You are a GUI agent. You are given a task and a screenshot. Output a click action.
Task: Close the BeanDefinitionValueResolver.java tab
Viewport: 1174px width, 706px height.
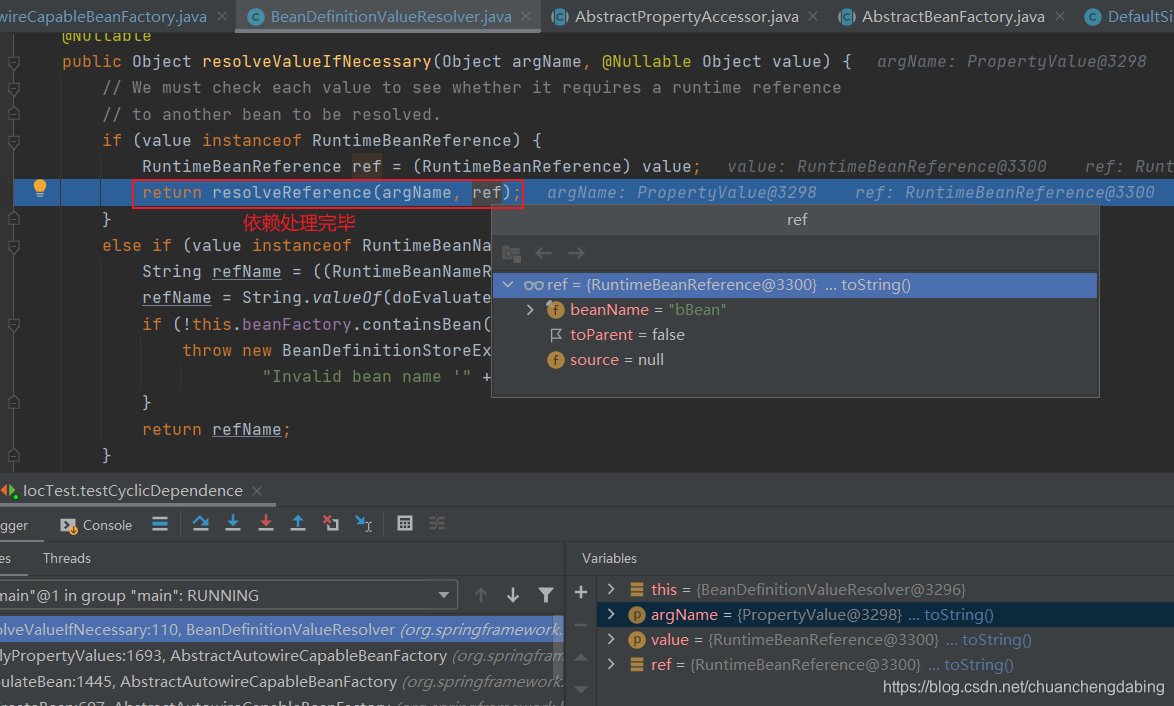[x=526, y=16]
